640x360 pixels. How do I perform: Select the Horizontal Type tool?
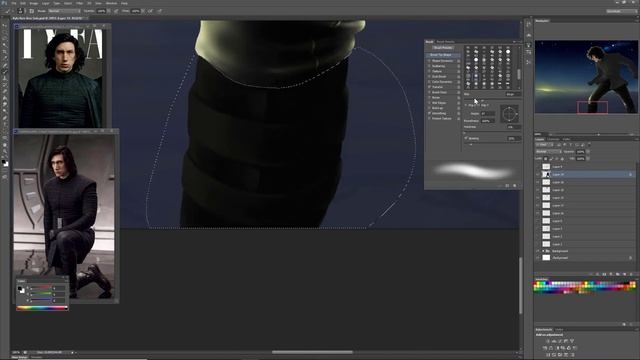point(5,124)
